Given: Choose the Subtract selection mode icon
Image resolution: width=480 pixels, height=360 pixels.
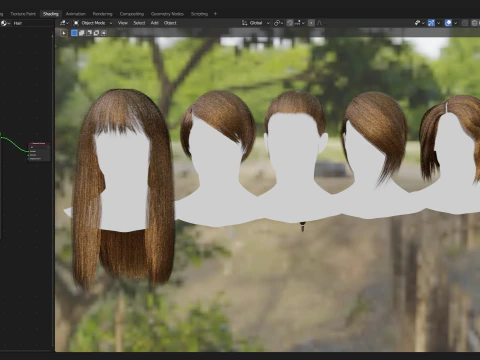Looking at the screenshot, I should [89, 33].
